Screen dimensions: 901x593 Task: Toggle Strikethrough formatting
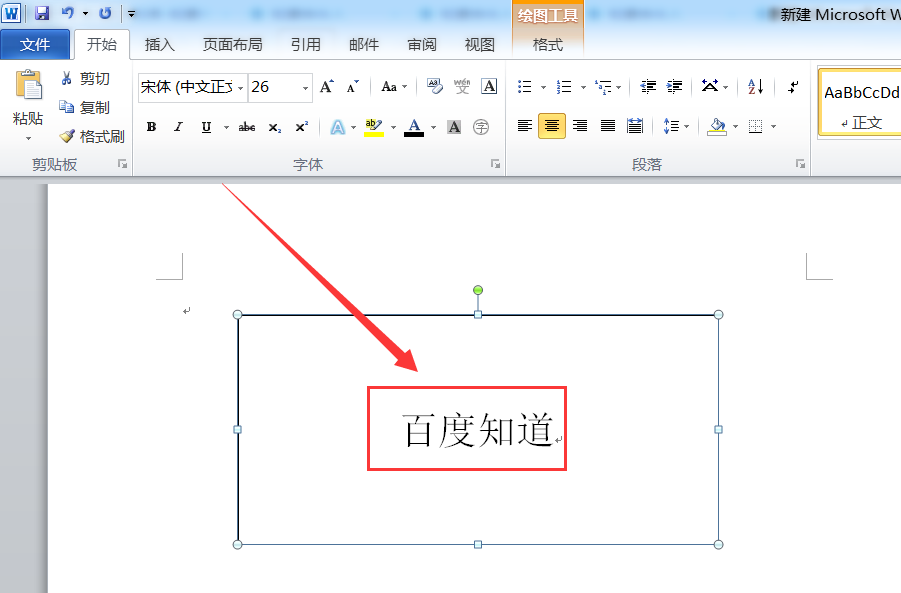coord(247,127)
